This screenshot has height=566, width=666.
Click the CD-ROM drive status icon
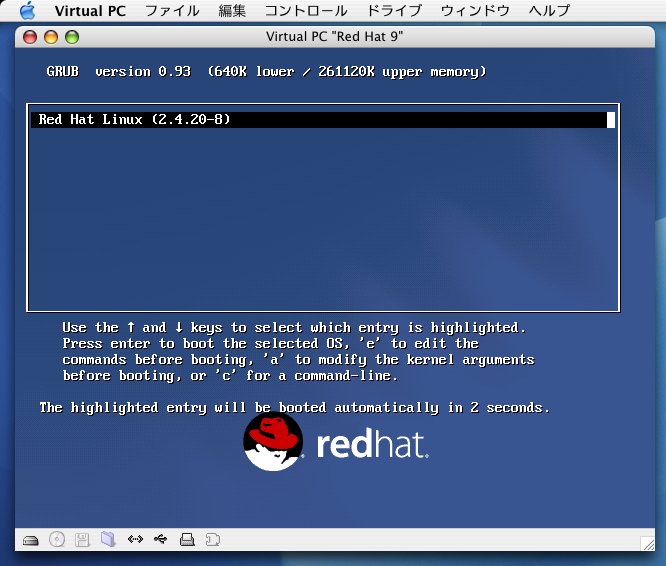coord(57,539)
